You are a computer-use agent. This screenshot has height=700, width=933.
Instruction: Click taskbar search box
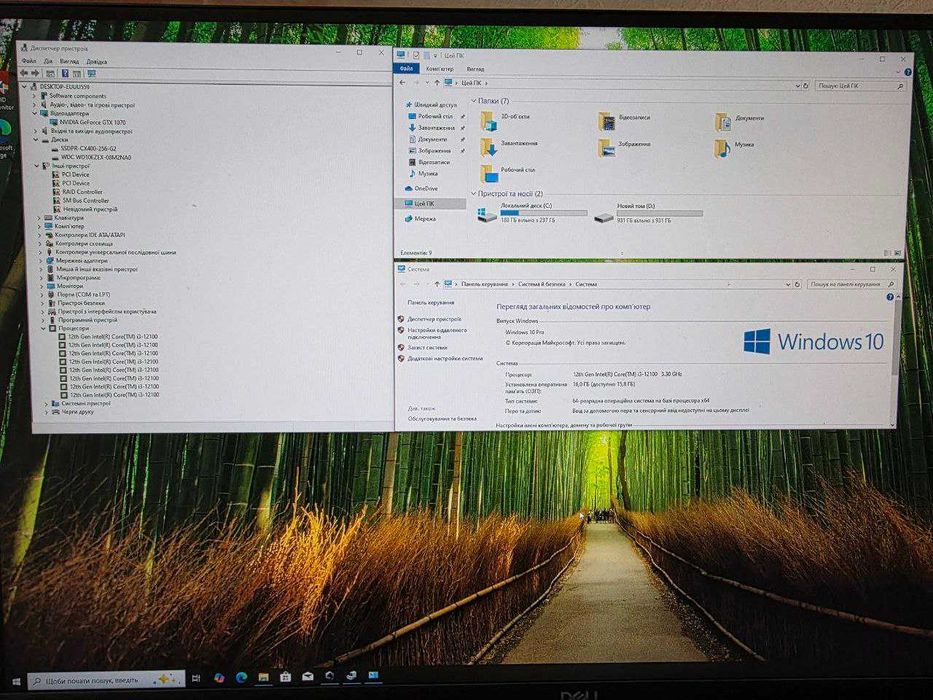coord(106,680)
